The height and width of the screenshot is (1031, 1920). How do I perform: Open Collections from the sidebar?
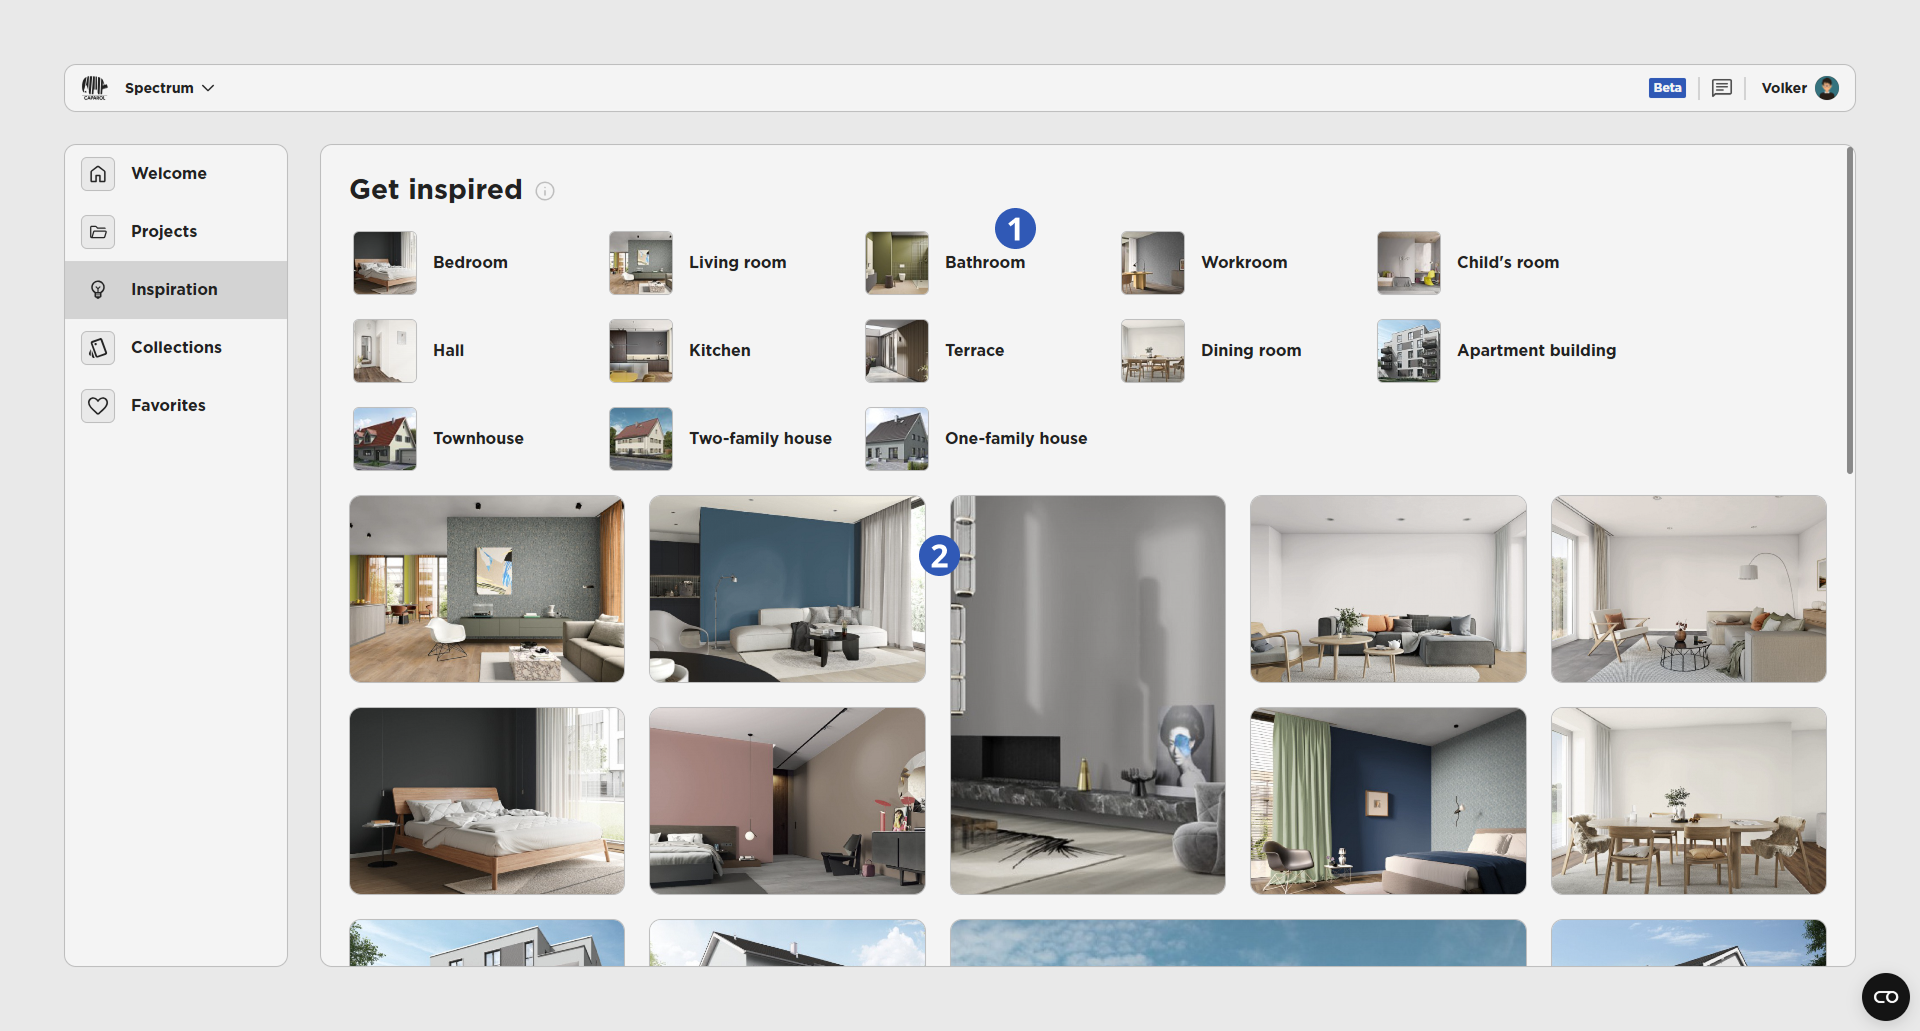(x=176, y=348)
